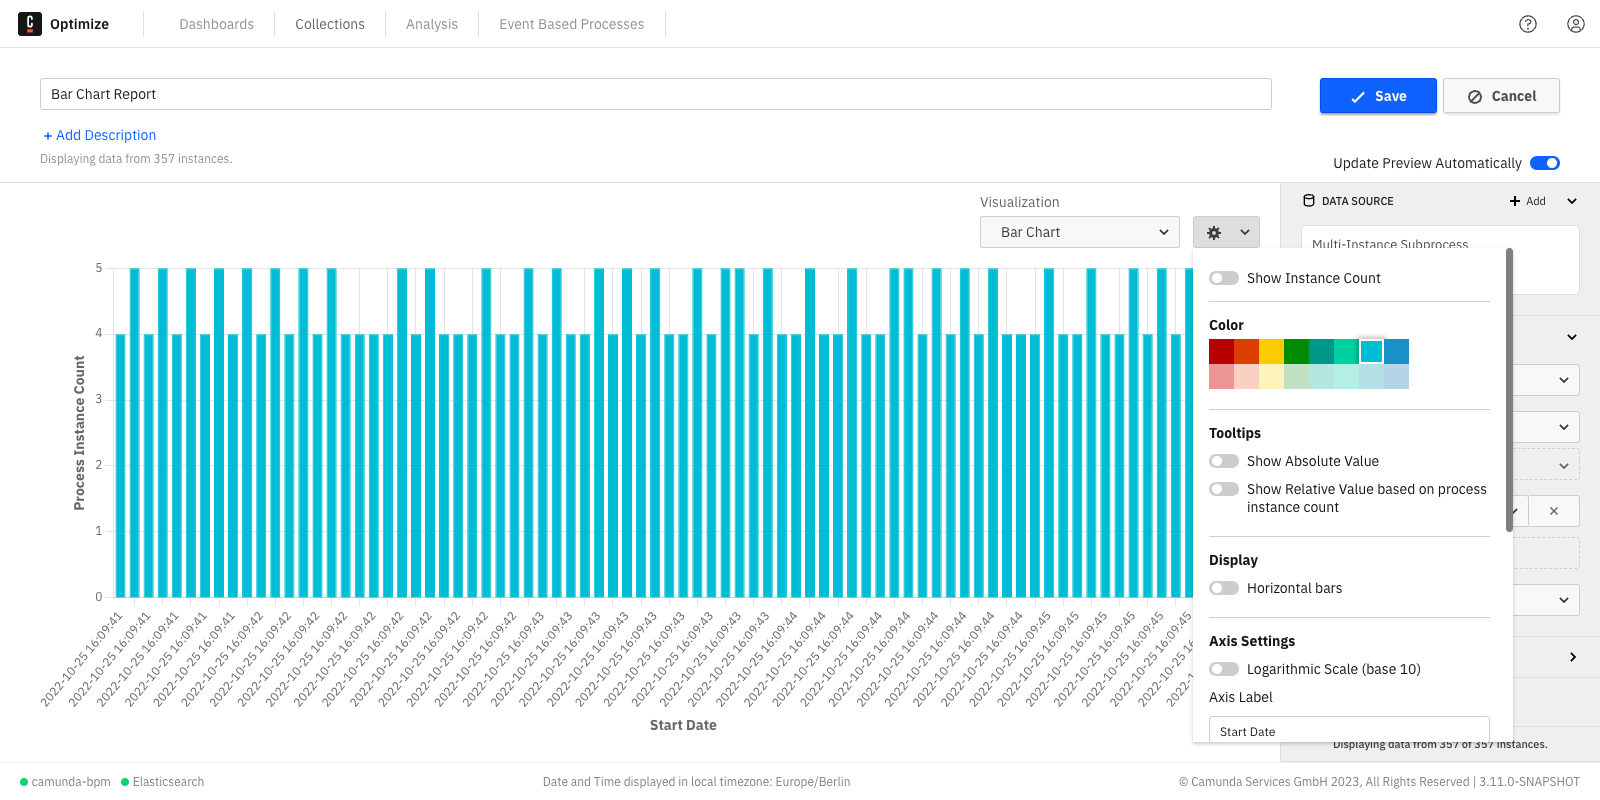The height and width of the screenshot is (800, 1600).
Task: Open the dashed-border dropdown in side panel
Action: click(x=1546, y=465)
